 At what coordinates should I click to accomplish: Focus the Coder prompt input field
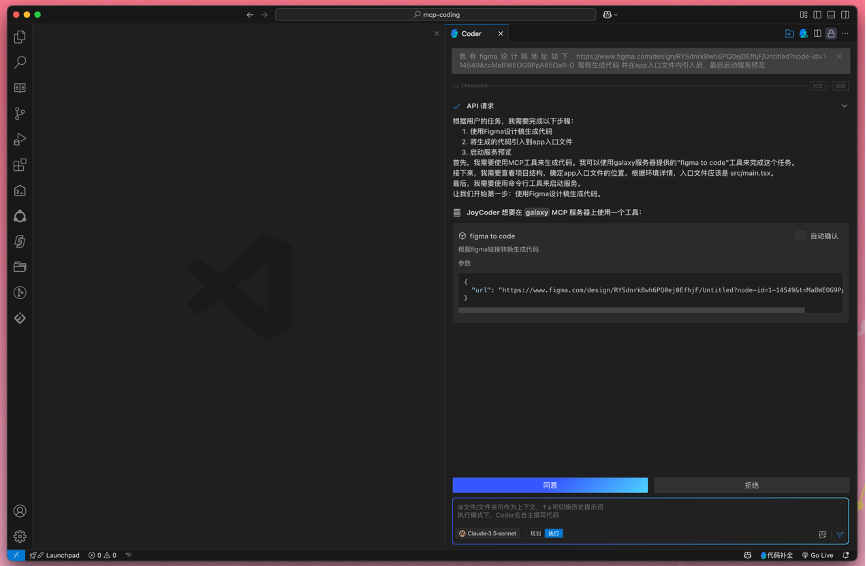pos(650,512)
